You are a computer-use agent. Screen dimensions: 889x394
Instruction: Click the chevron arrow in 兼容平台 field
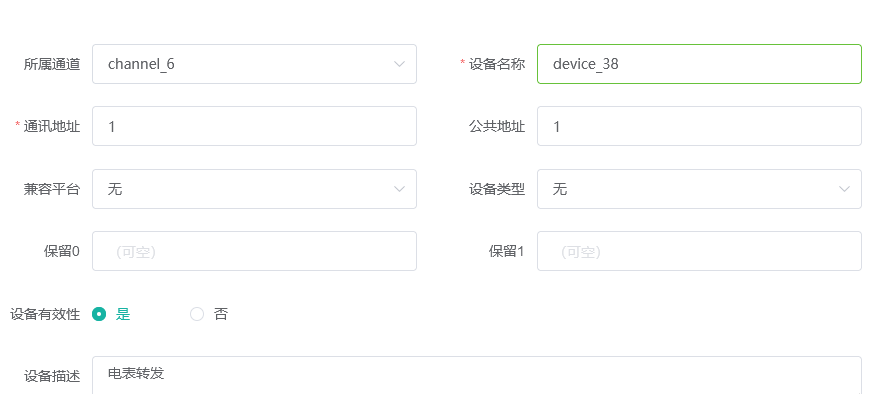(399, 189)
